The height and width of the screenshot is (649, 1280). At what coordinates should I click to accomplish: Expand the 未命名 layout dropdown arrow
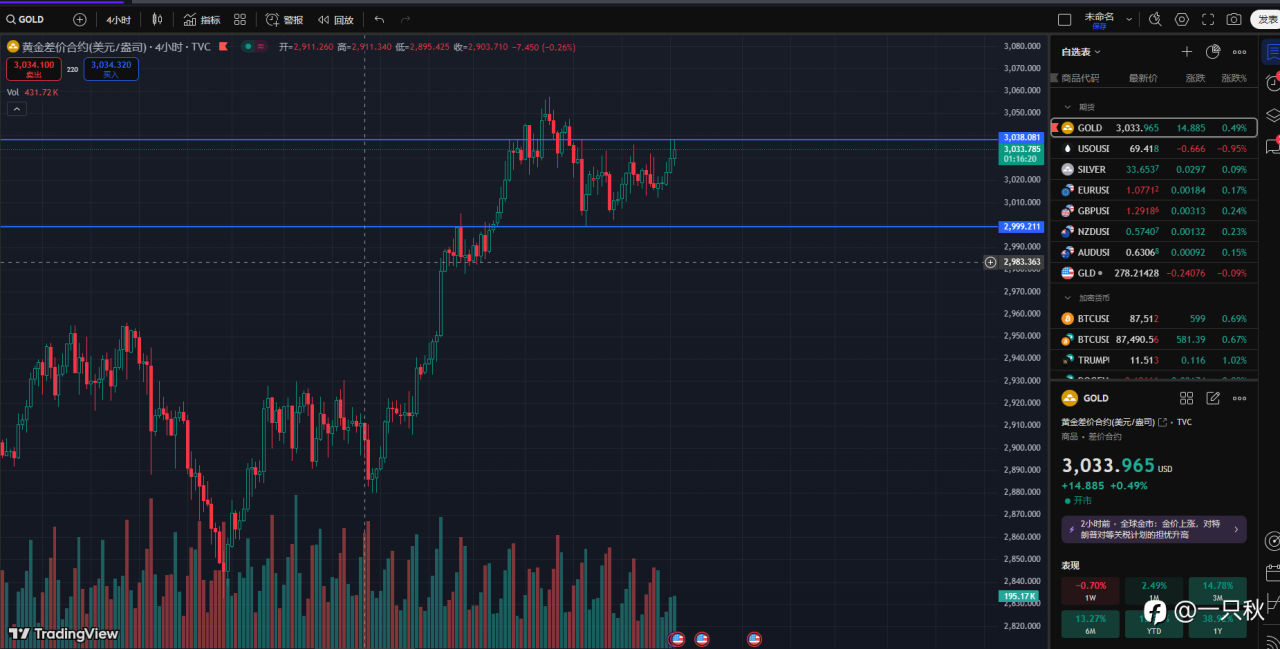1129,18
